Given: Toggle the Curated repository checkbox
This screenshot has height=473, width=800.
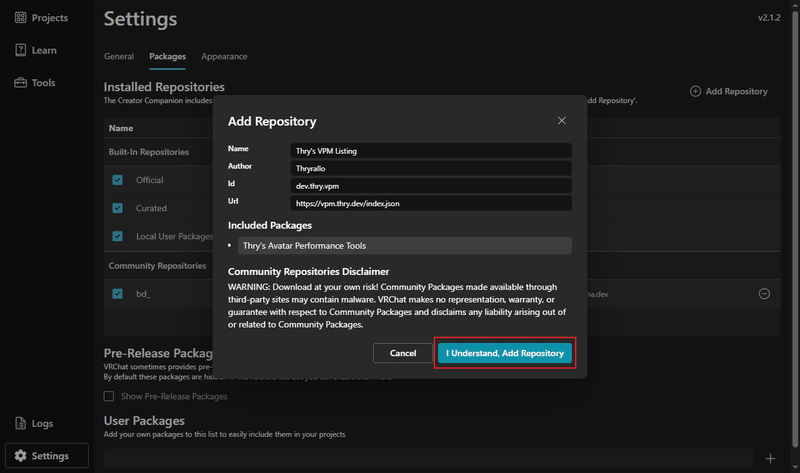Looking at the screenshot, I should coord(117,208).
